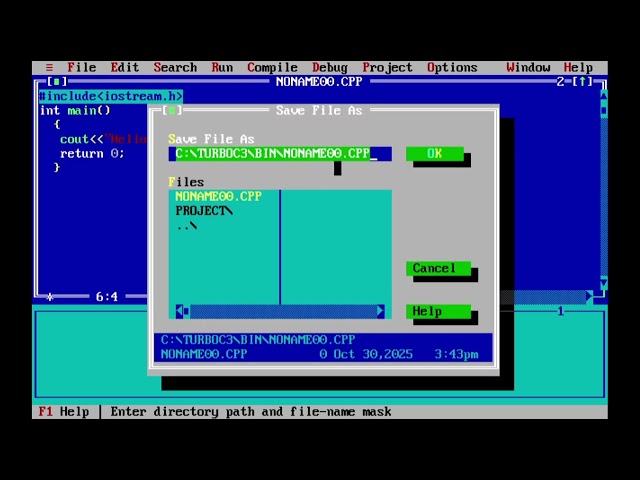Open the system menu (≡) in the menu bar

click(49, 67)
